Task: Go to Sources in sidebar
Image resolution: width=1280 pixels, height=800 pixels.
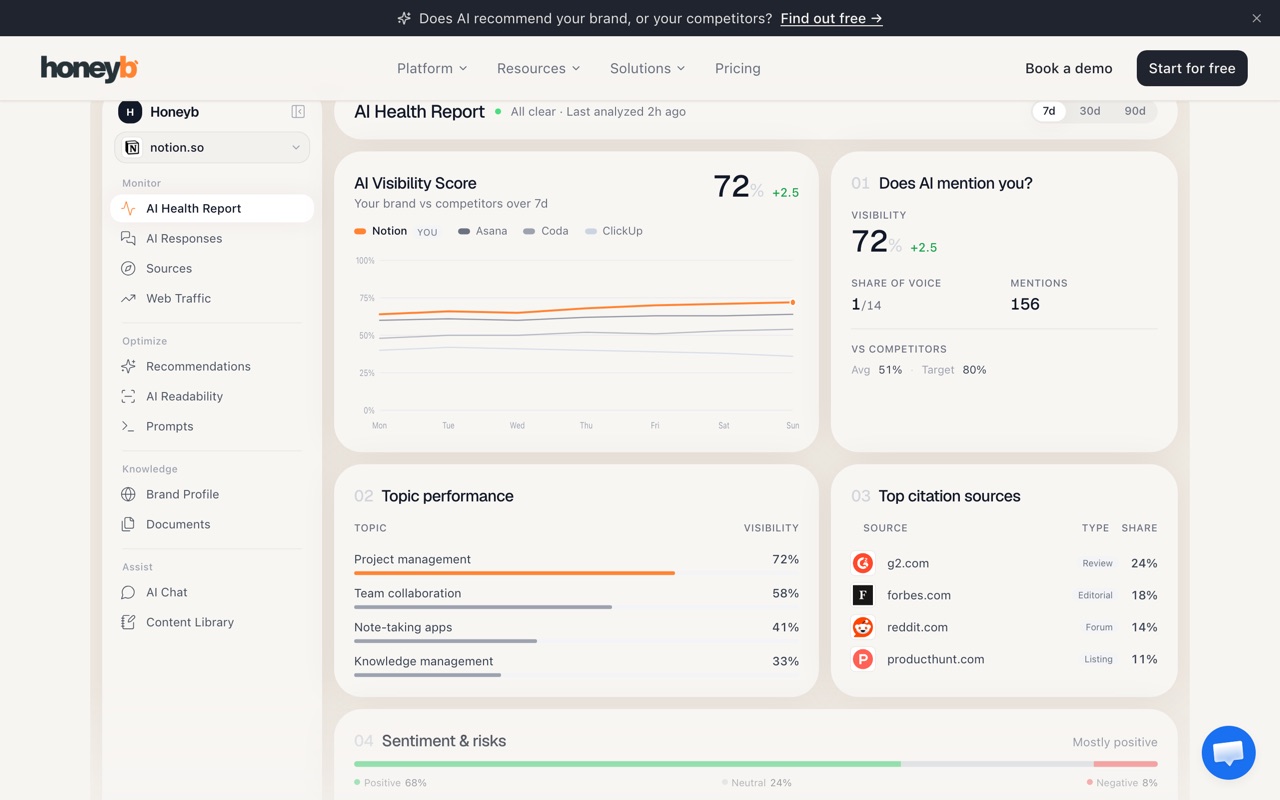Action: (x=212, y=269)
